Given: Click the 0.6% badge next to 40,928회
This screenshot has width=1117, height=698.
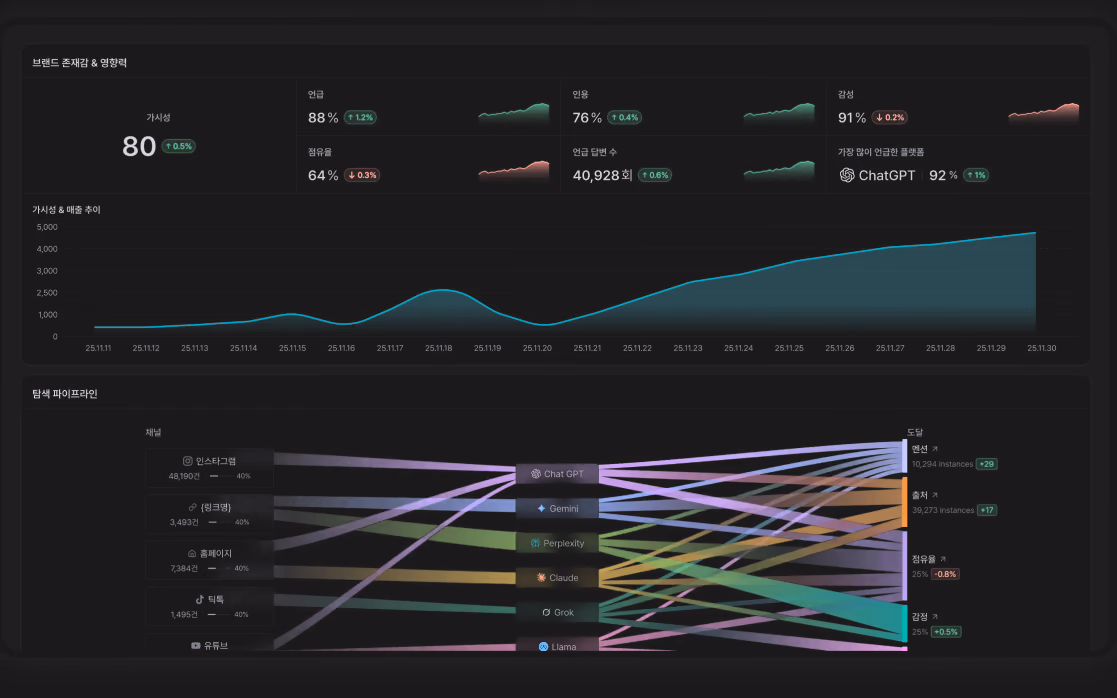Looking at the screenshot, I should 655,175.
